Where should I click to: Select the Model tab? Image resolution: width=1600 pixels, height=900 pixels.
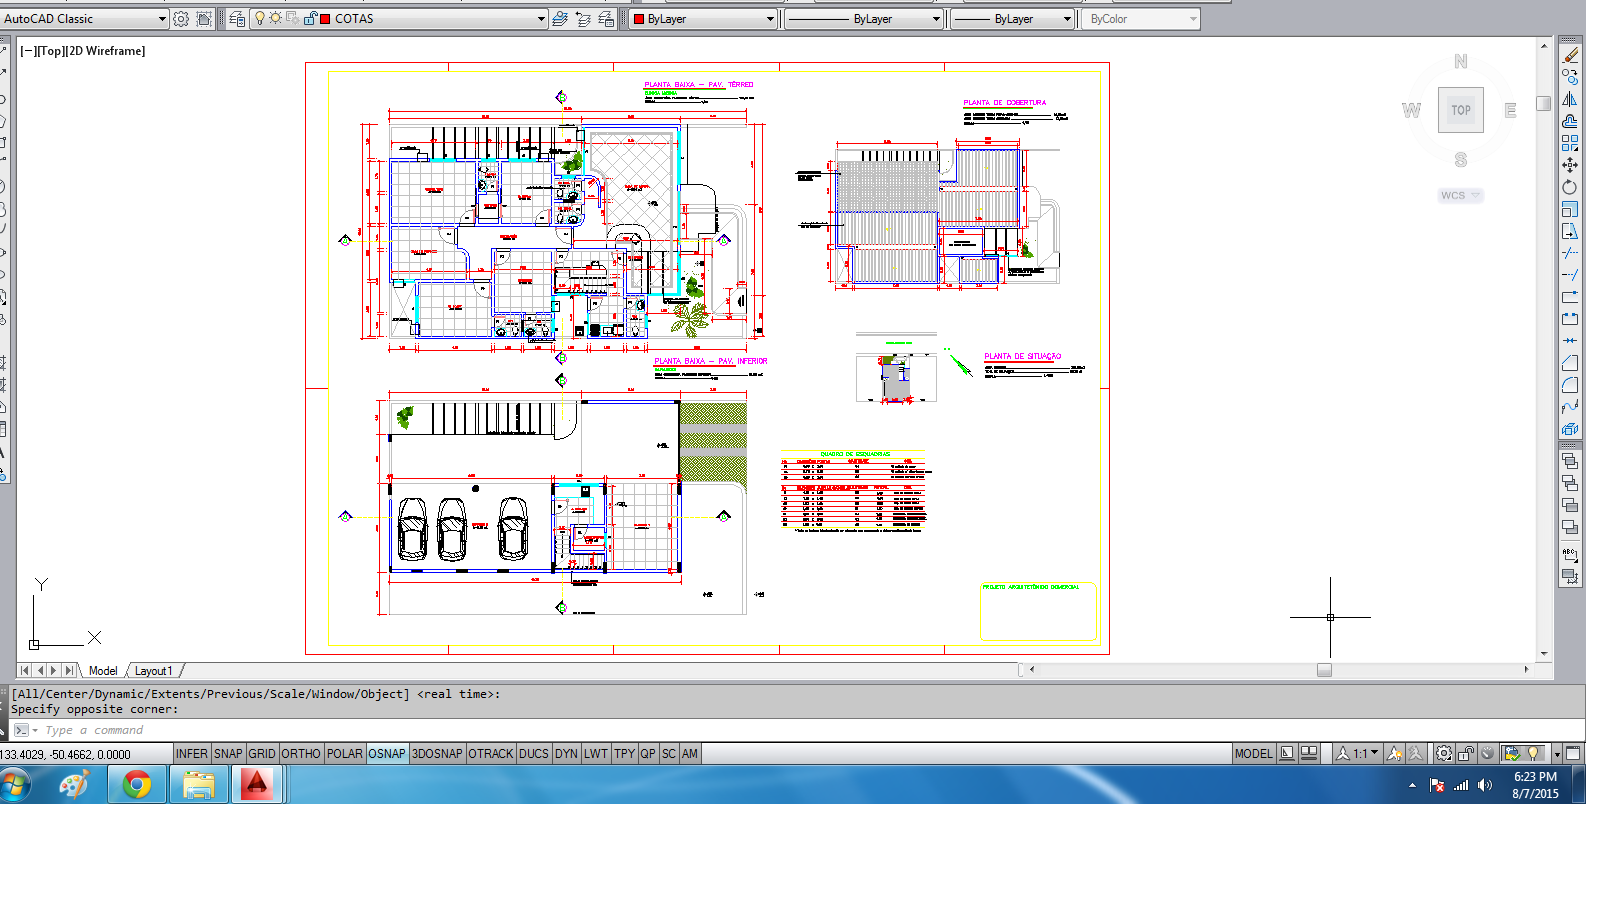click(x=103, y=670)
